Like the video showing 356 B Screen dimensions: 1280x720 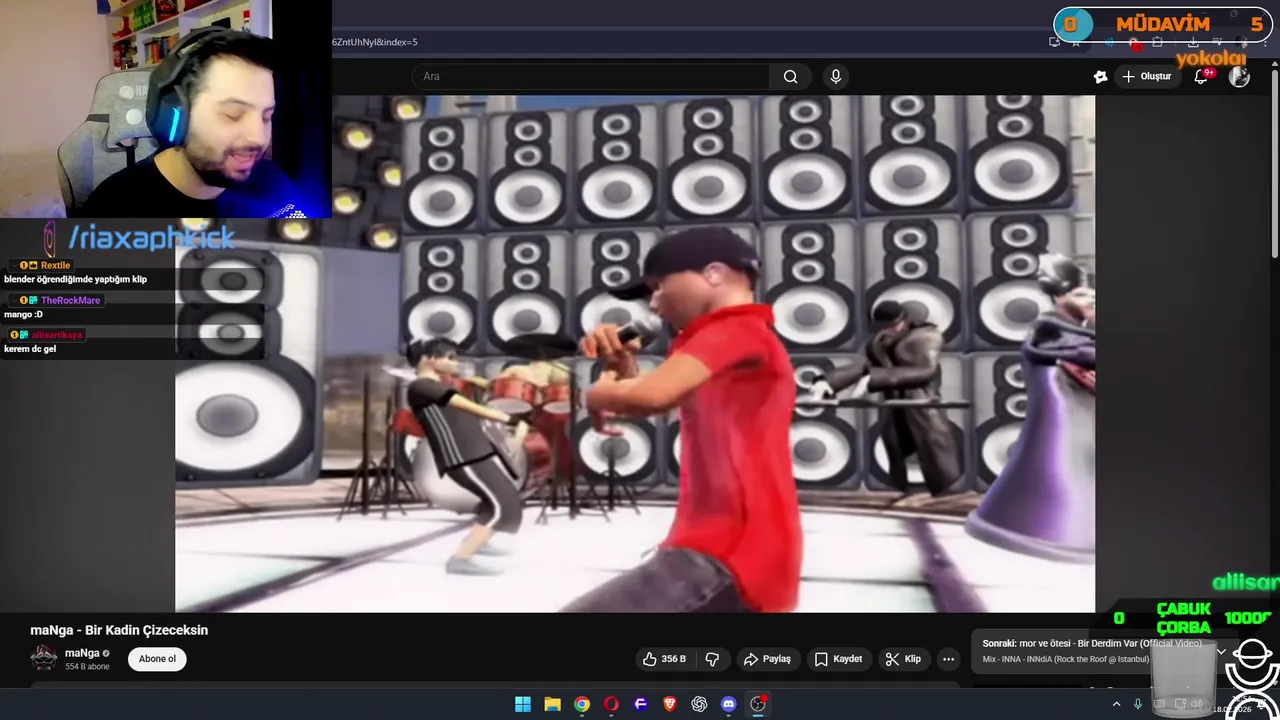665,659
